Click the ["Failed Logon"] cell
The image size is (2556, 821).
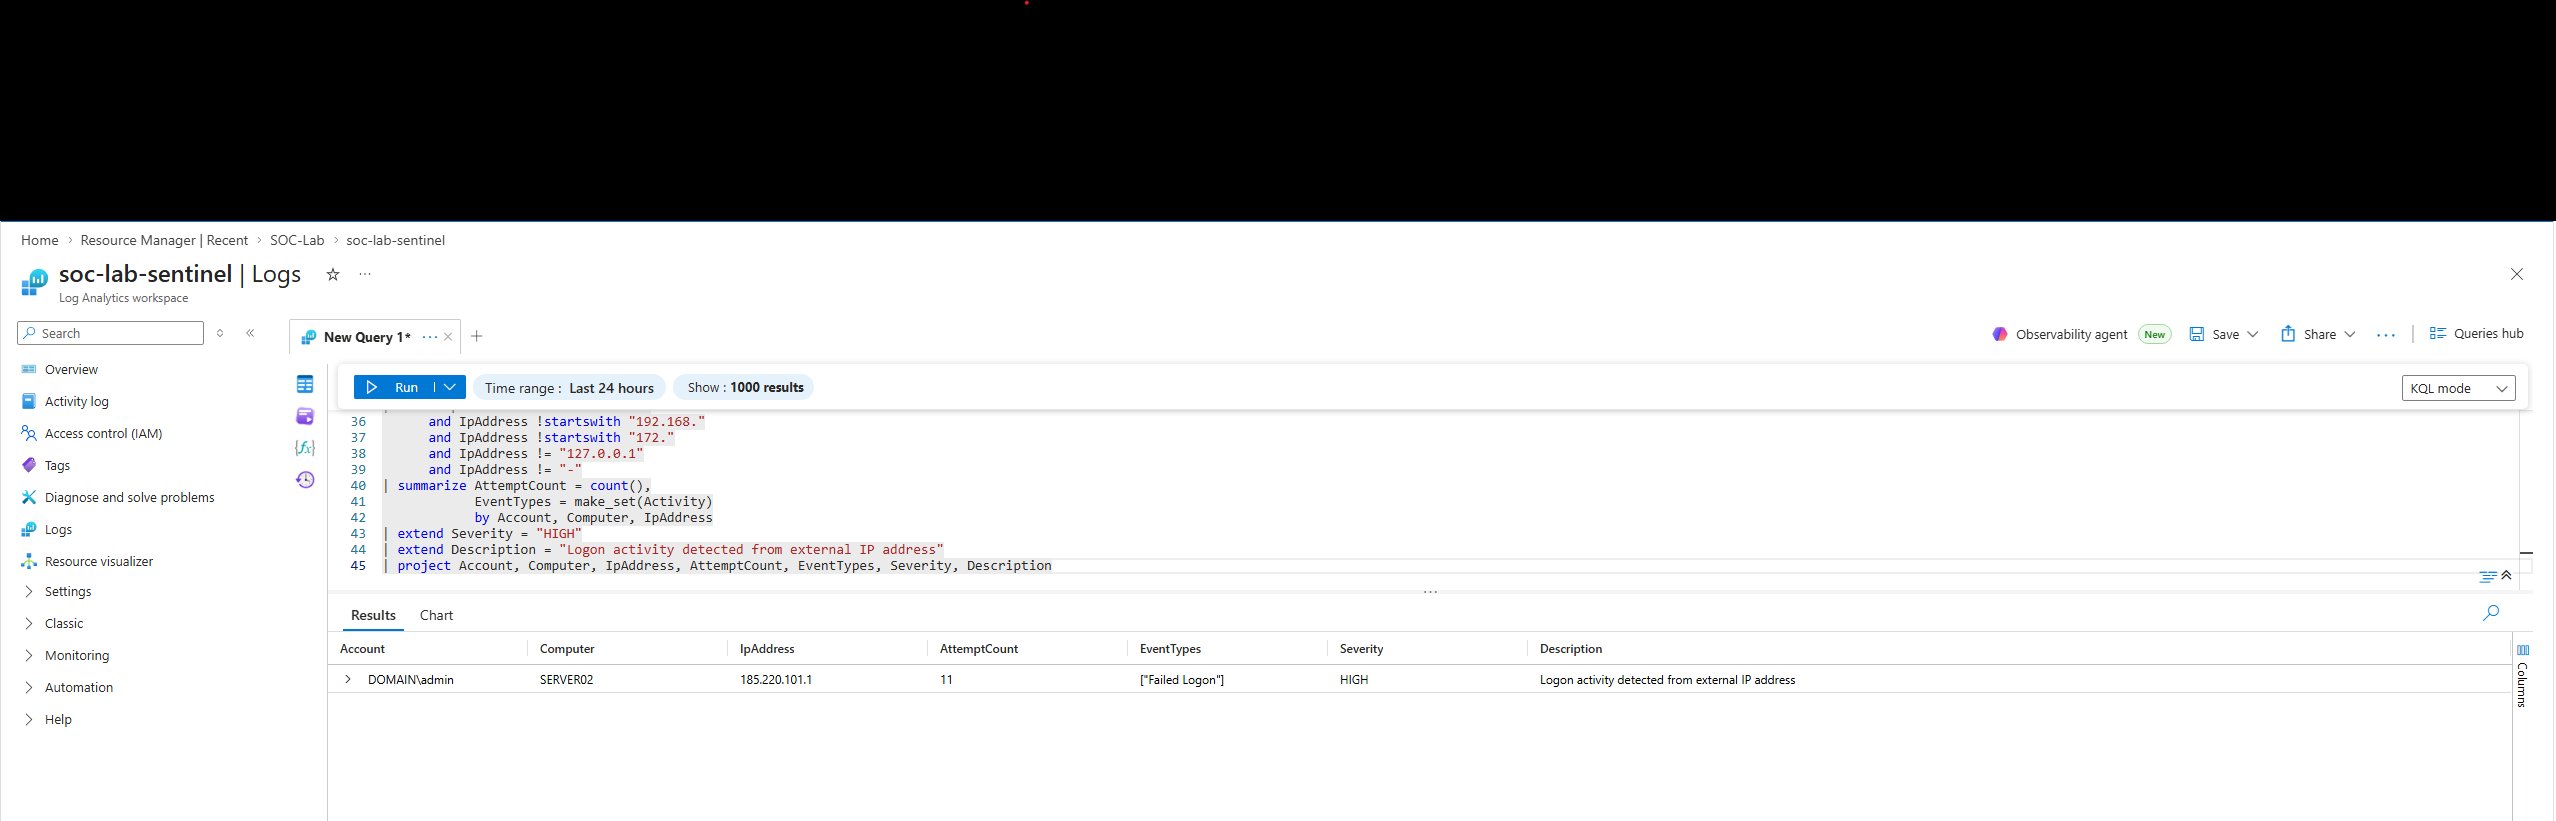pos(1182,680)
